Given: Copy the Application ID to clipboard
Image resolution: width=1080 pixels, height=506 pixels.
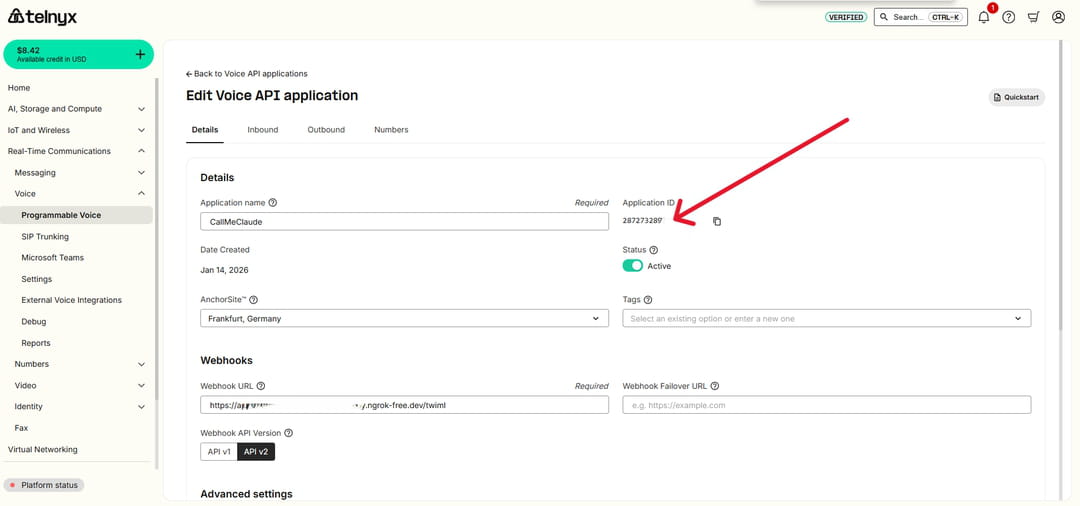Looking at the screenshot, I should pos(717,221).
